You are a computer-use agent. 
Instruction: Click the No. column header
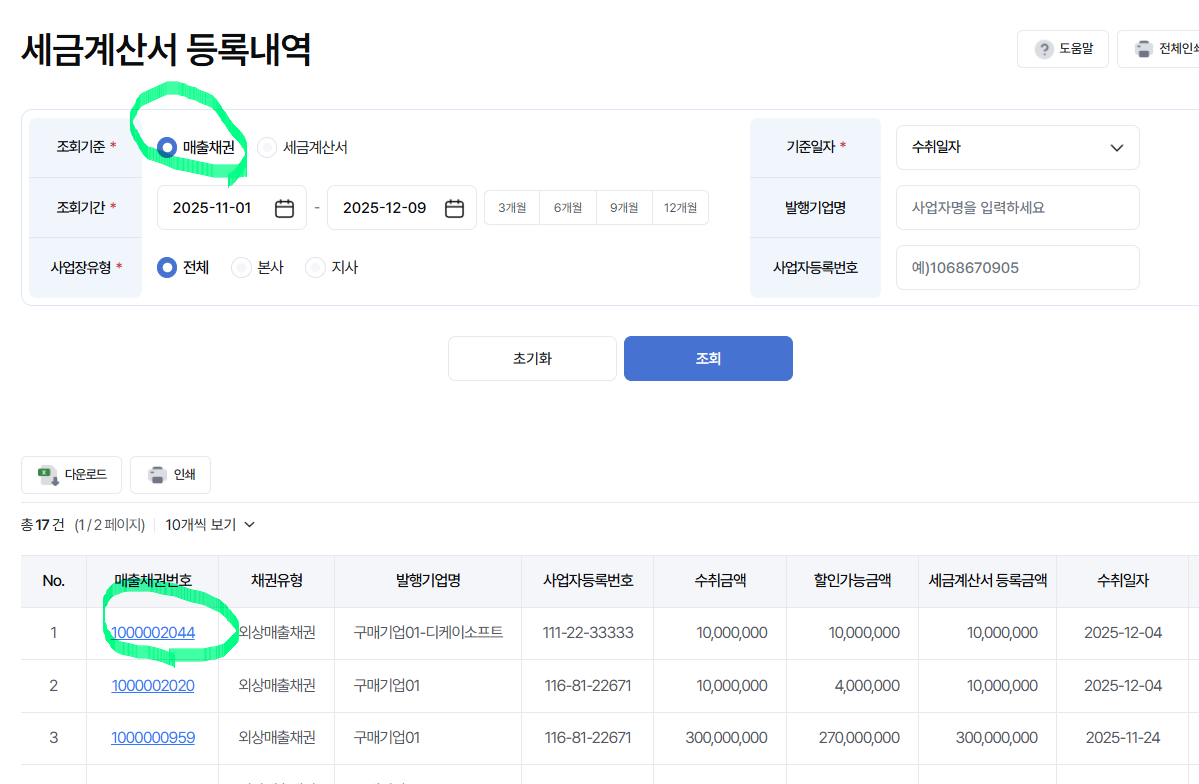(54, 581)
